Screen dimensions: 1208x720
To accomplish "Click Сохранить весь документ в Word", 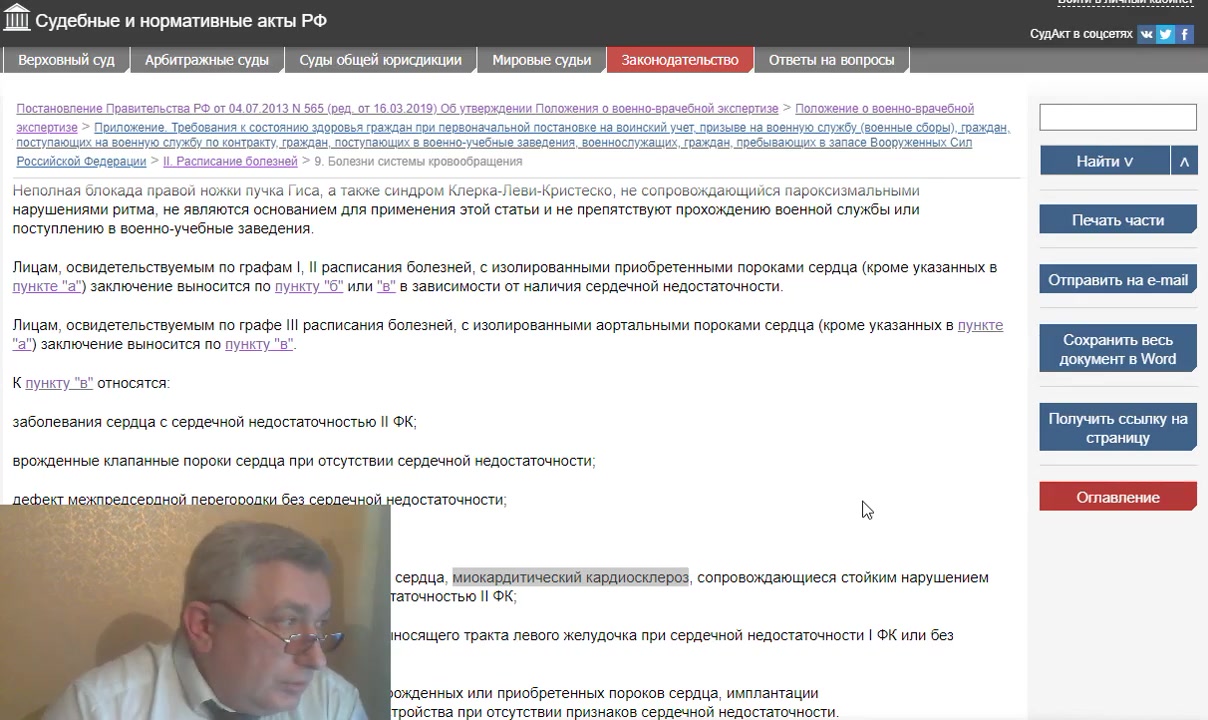I will [1118, 349].
